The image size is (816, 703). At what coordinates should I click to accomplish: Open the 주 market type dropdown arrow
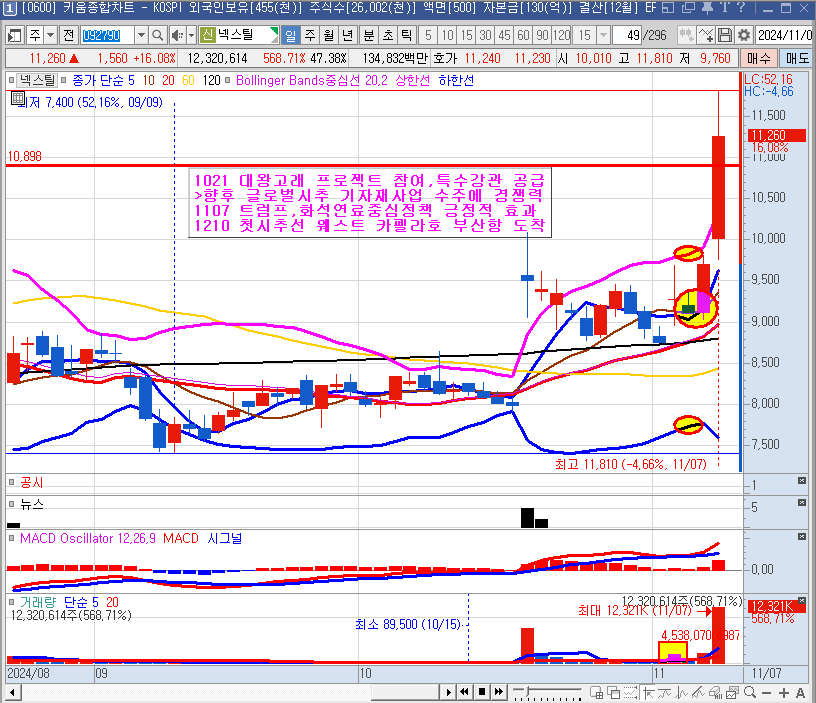[49, 35]
